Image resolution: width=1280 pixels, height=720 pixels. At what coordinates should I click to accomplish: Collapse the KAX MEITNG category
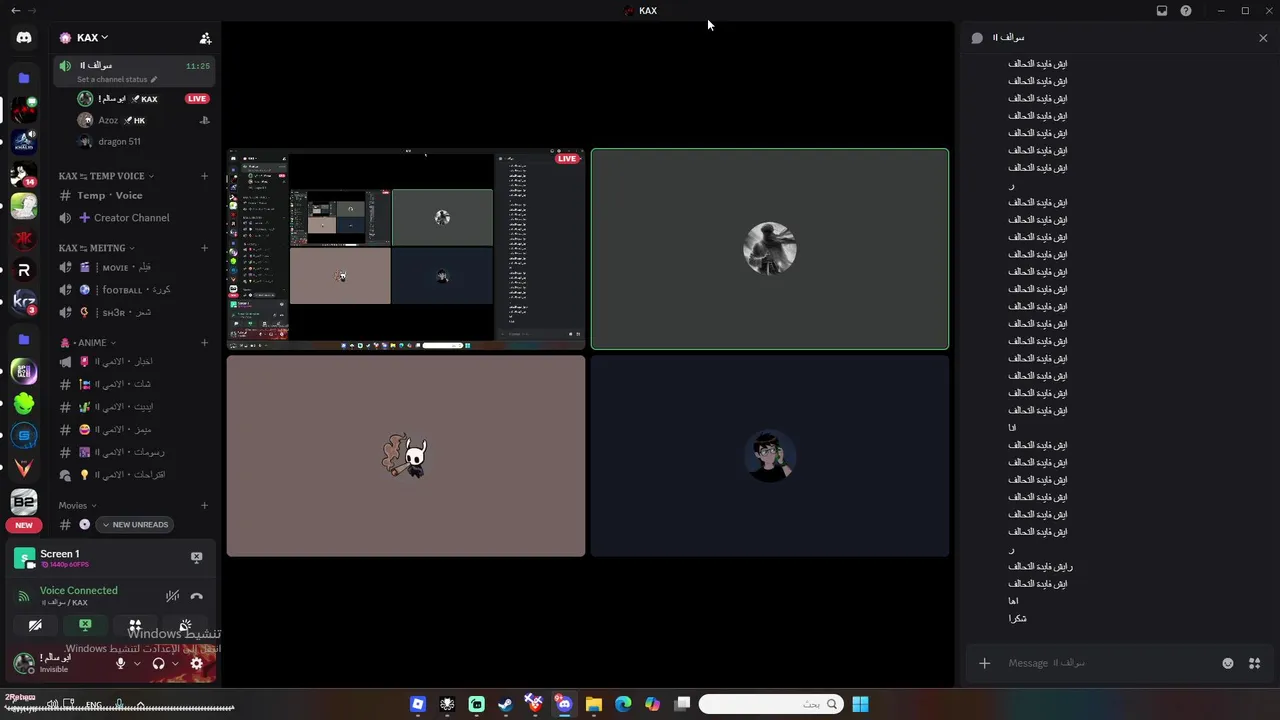[96, 248]
